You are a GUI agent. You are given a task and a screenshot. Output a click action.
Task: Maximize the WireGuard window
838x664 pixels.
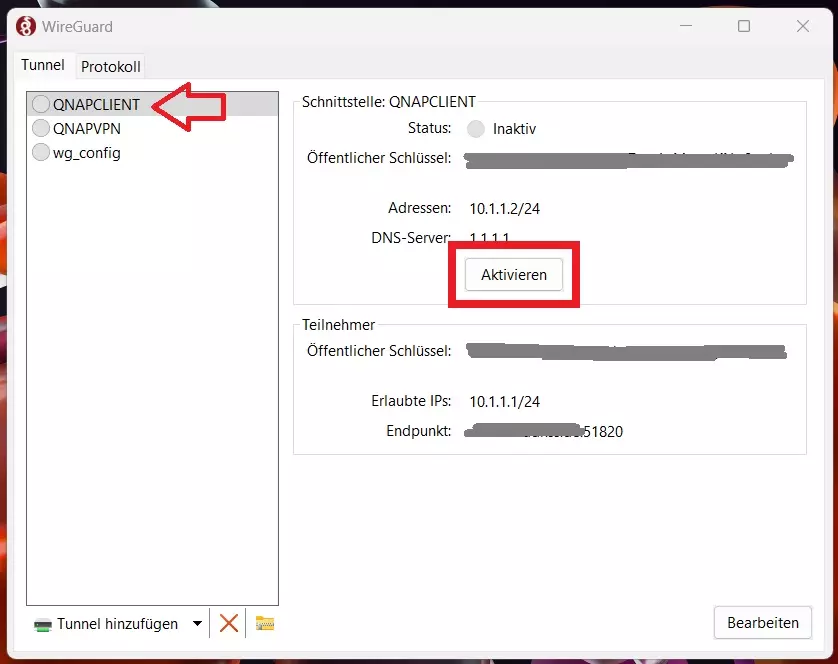click(x=744, y=27)
